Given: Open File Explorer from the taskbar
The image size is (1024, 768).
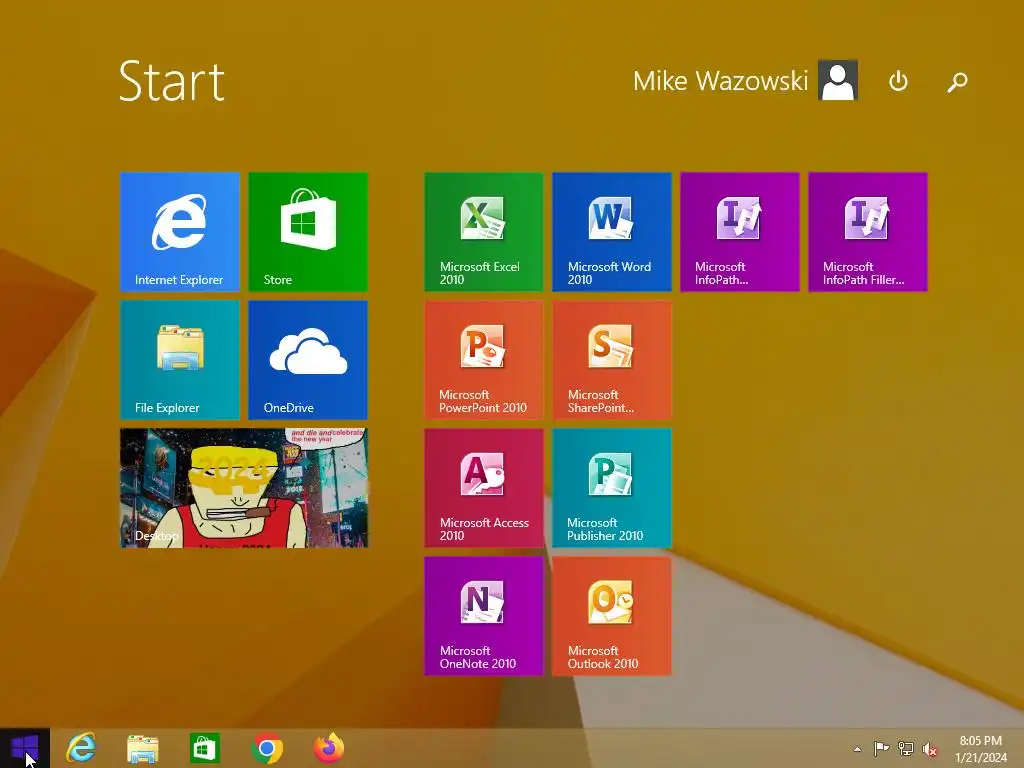Looking at the screenshot, I should click(x=142, y=748).
